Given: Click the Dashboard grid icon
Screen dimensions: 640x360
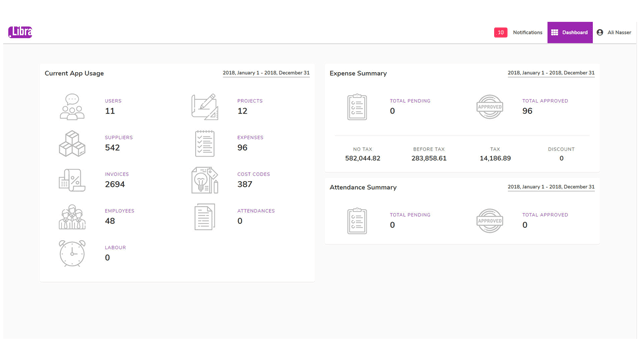Looking at the screenshot, I should (x=554, y=32).
